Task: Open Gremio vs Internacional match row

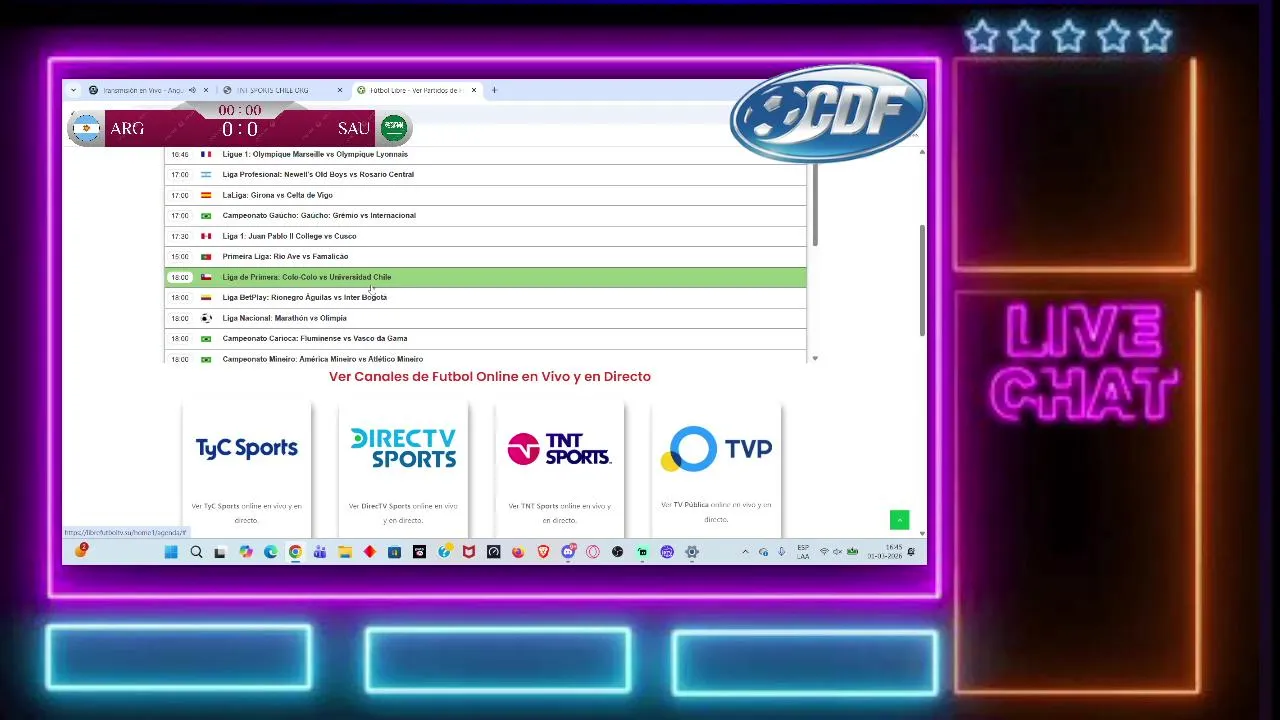Action: (x=485, y=215)
